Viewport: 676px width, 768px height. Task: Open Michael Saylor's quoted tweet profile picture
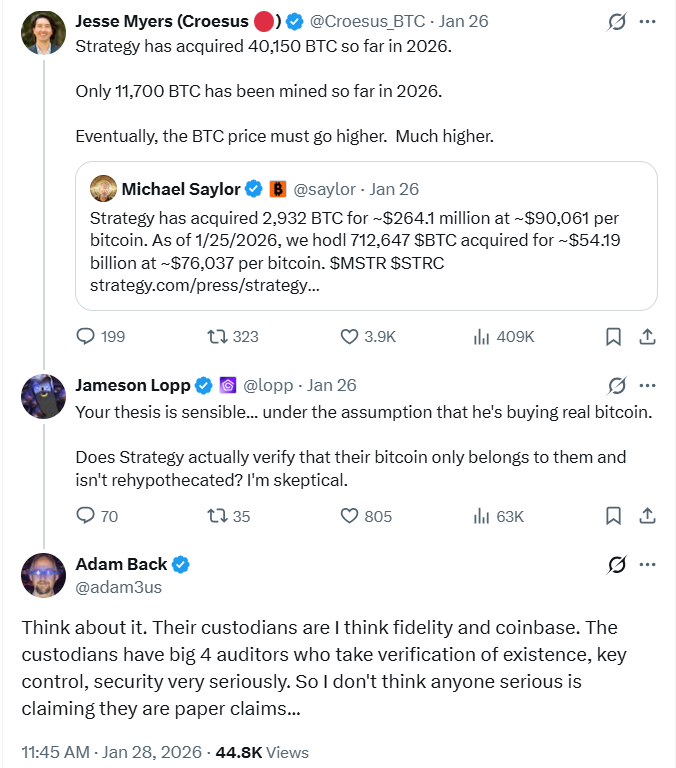tap(103, 189)
